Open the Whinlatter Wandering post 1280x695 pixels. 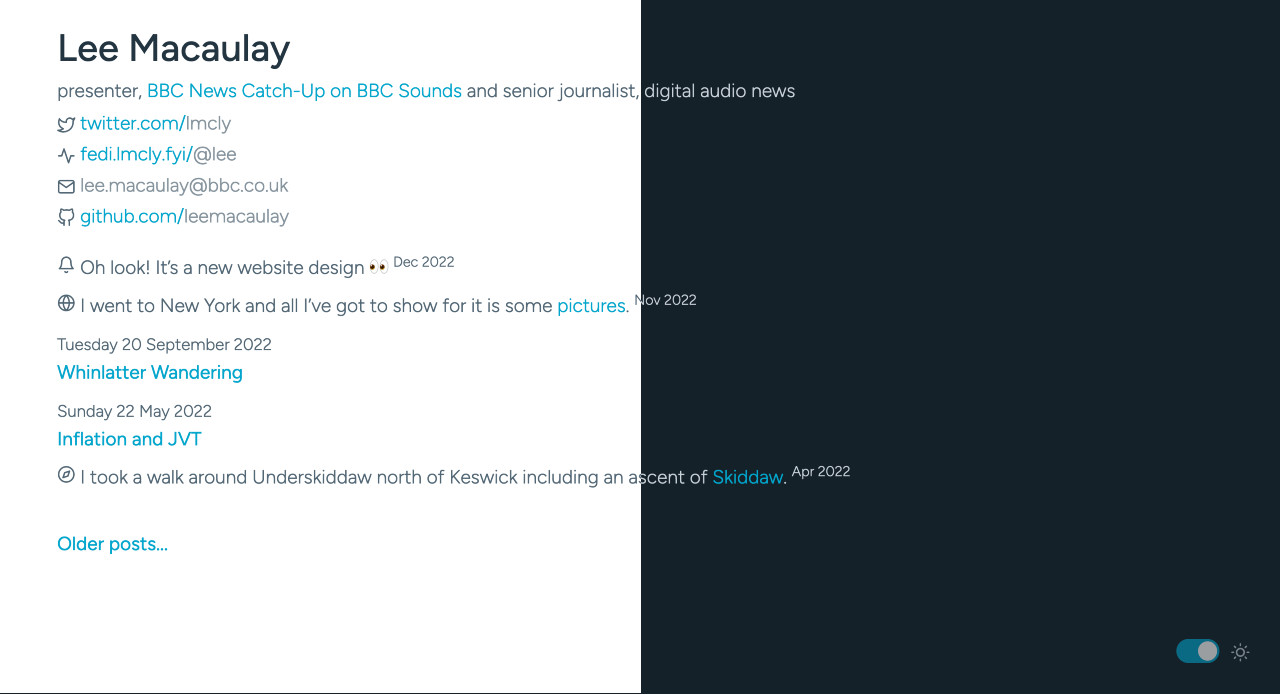click(150, 372)
